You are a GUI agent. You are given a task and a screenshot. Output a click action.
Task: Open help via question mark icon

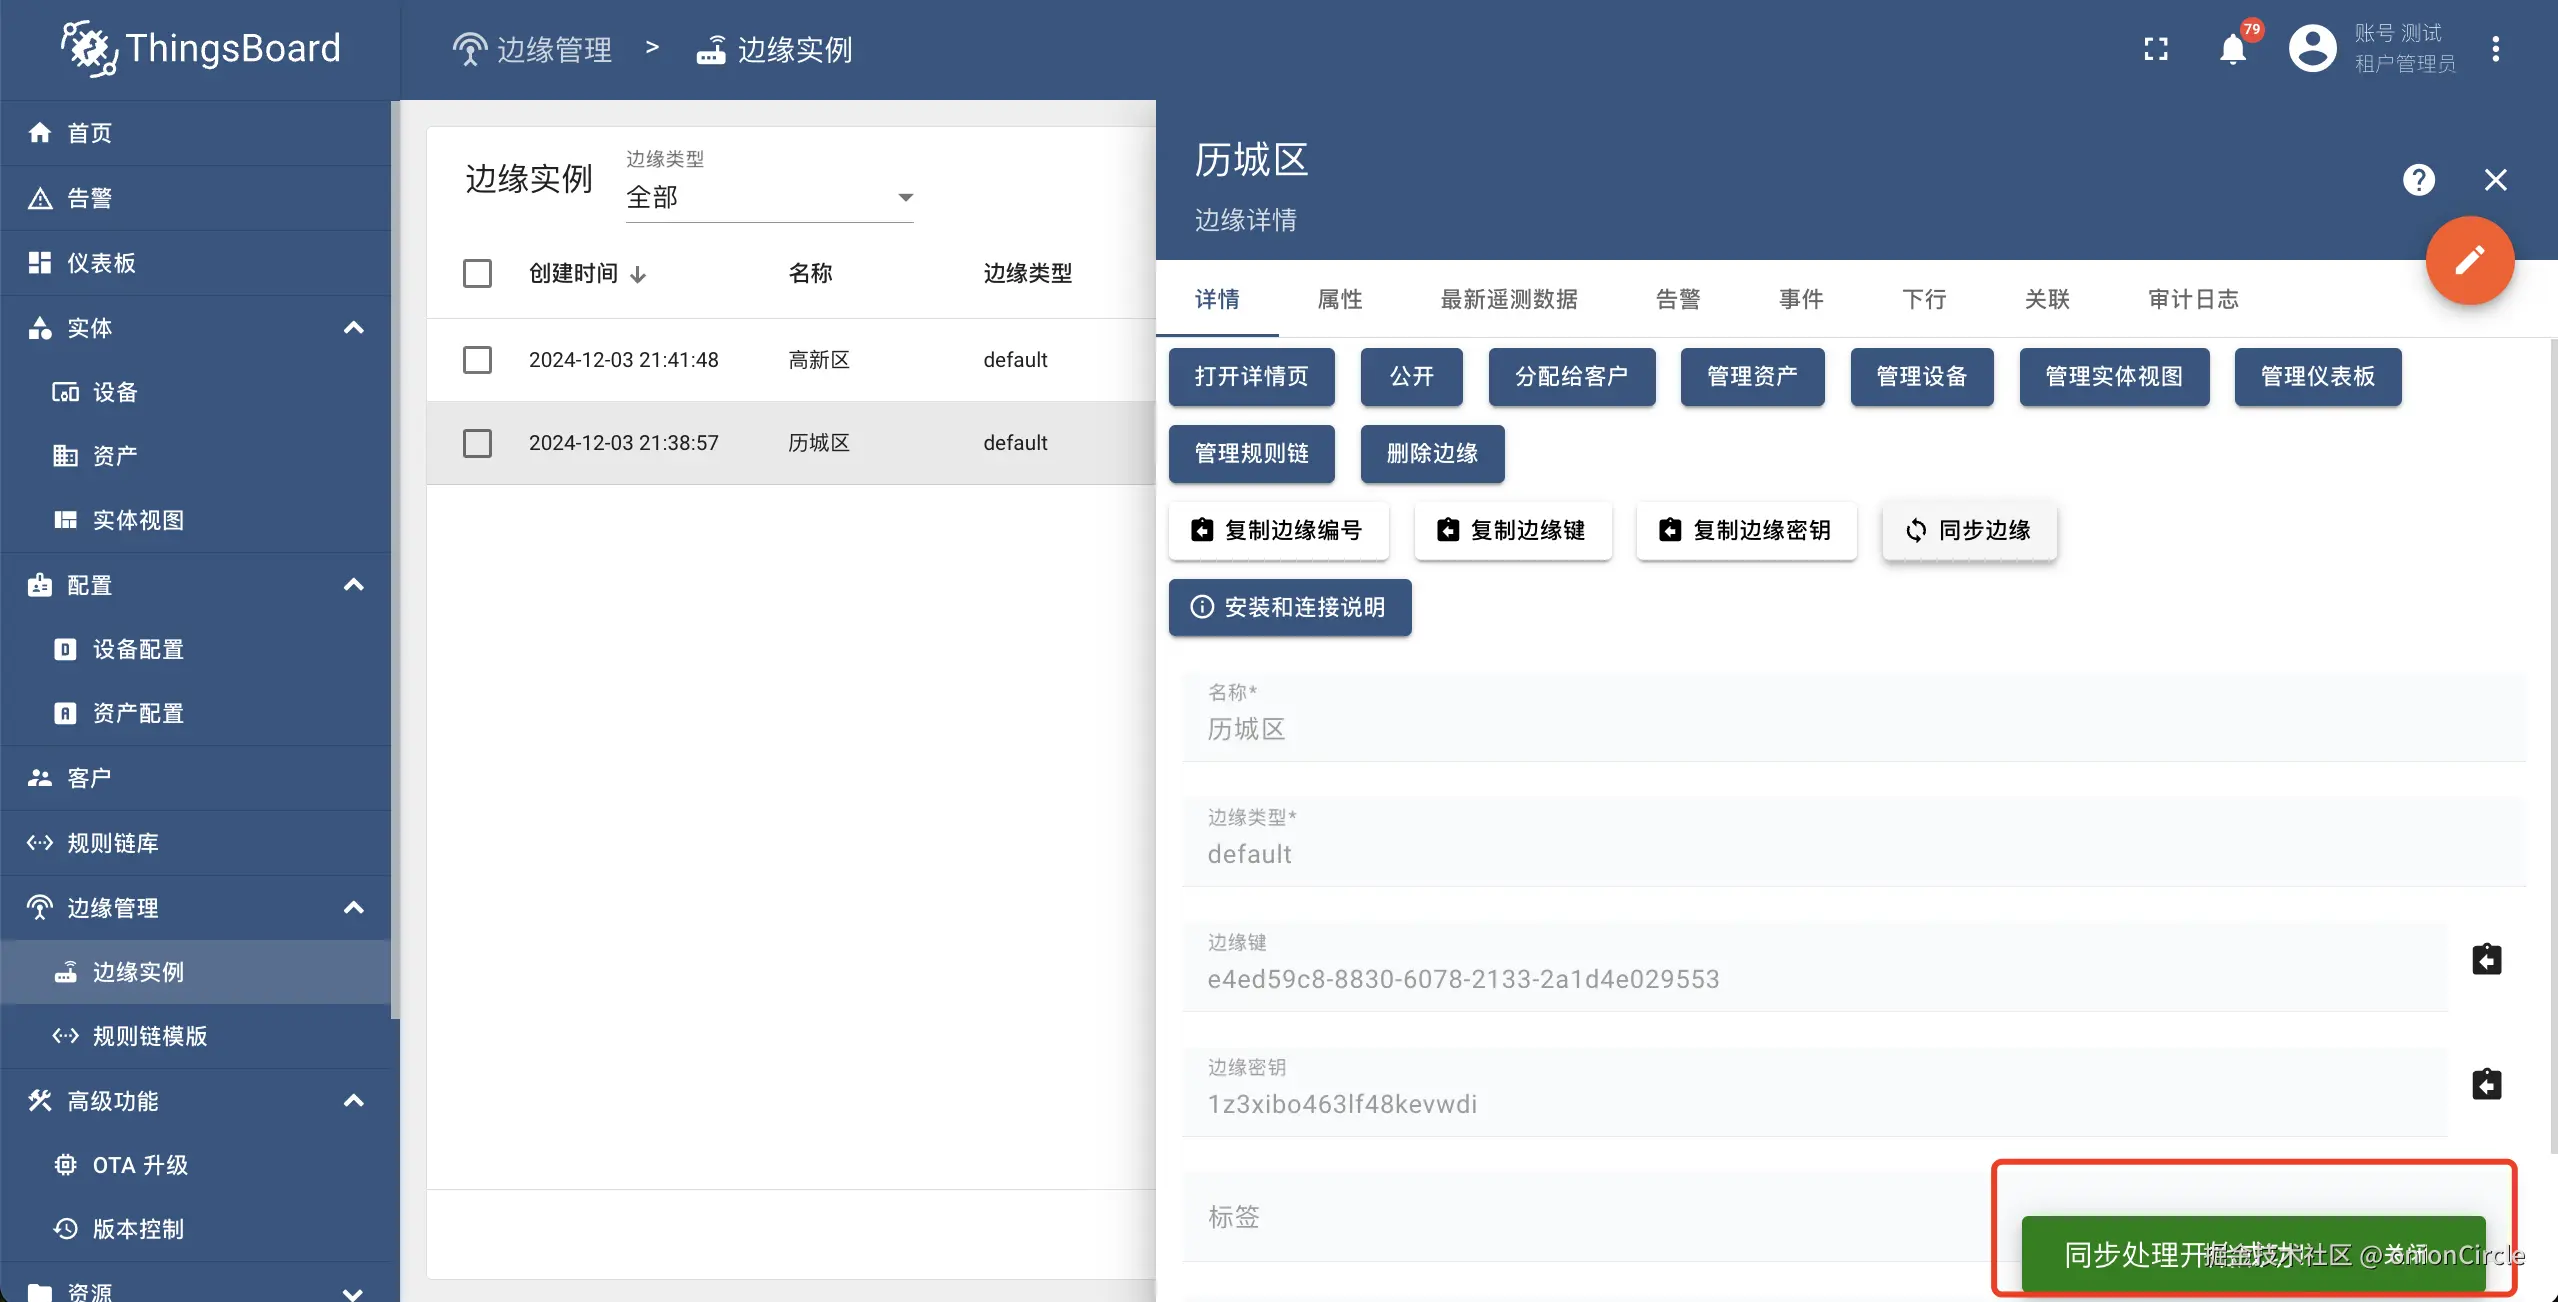[2418, 180]
